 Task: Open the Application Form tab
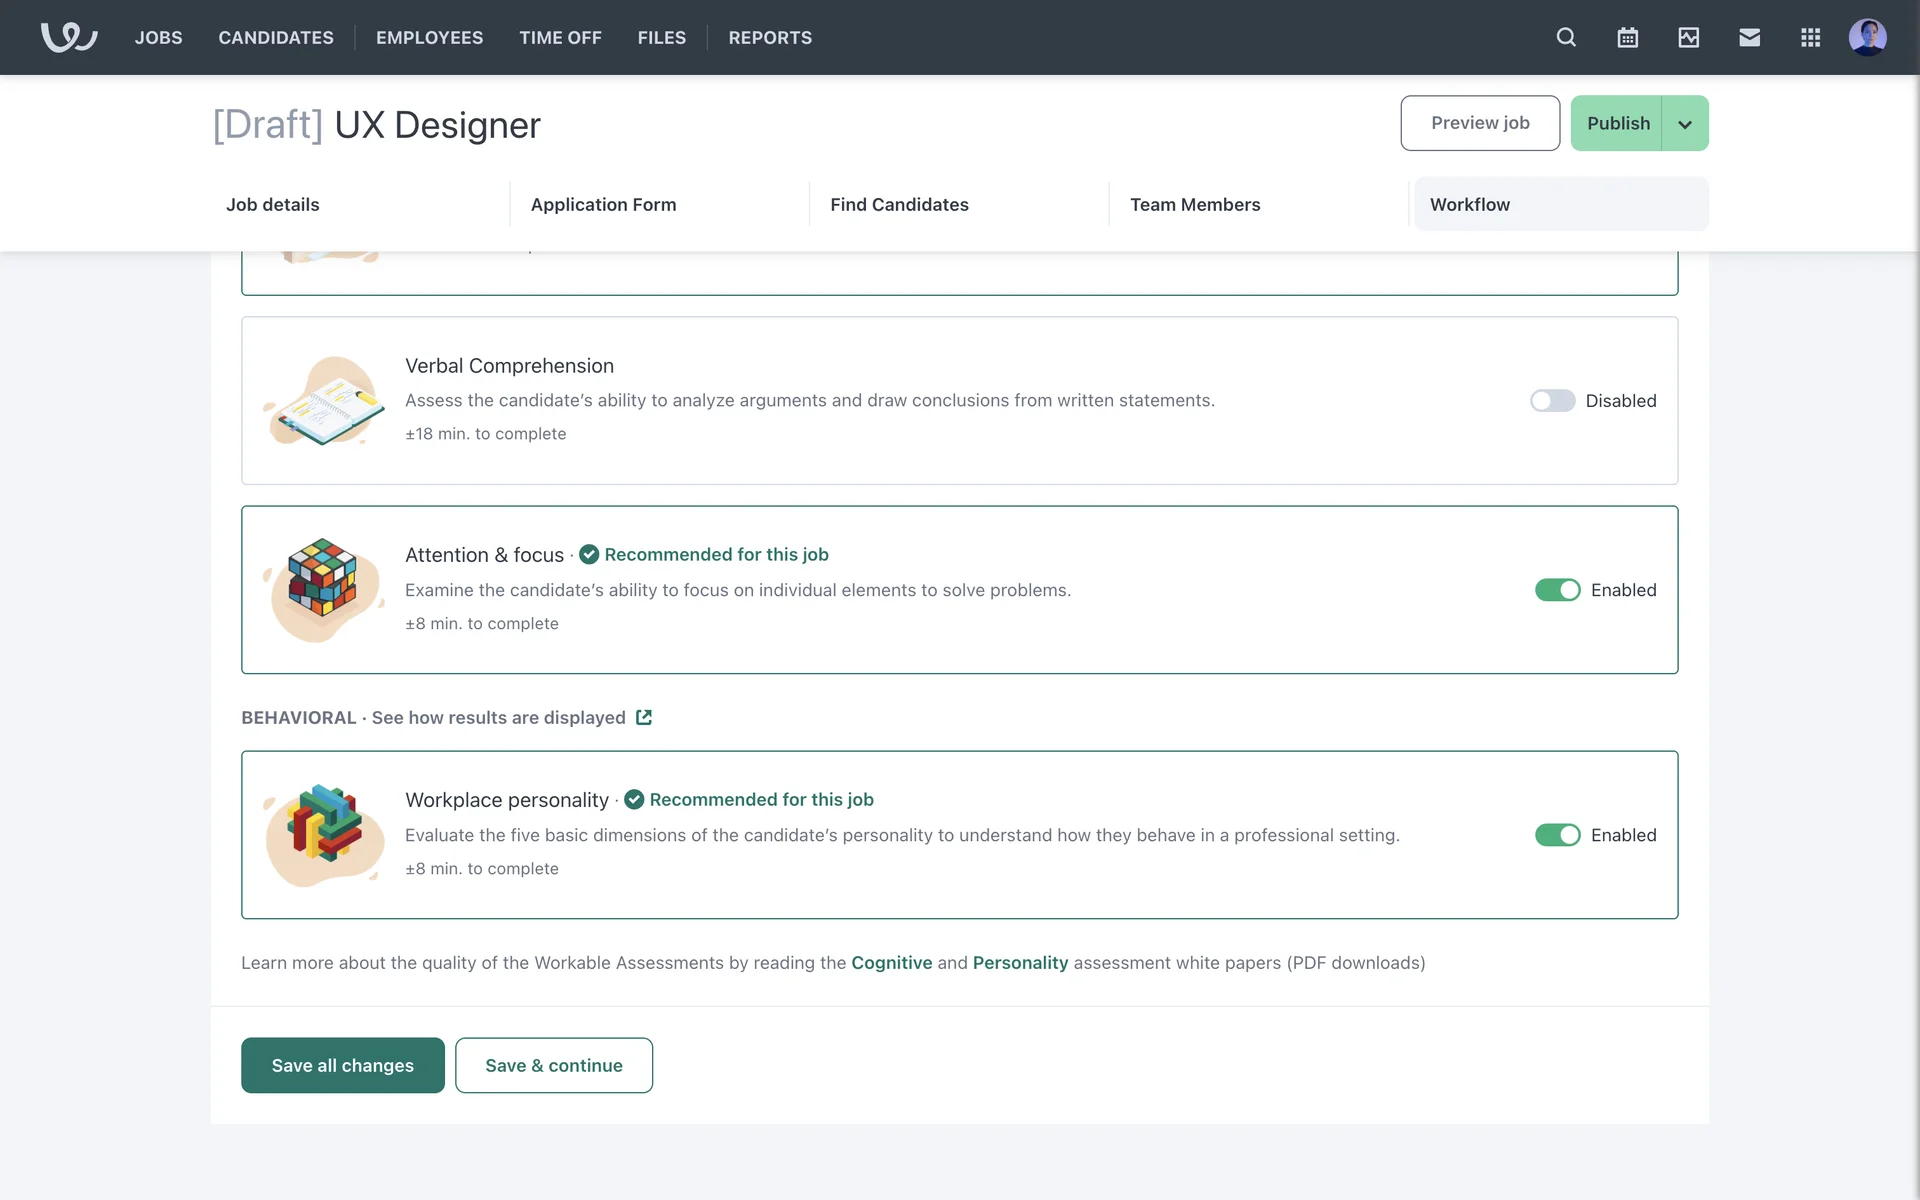(x=603, y=204)
